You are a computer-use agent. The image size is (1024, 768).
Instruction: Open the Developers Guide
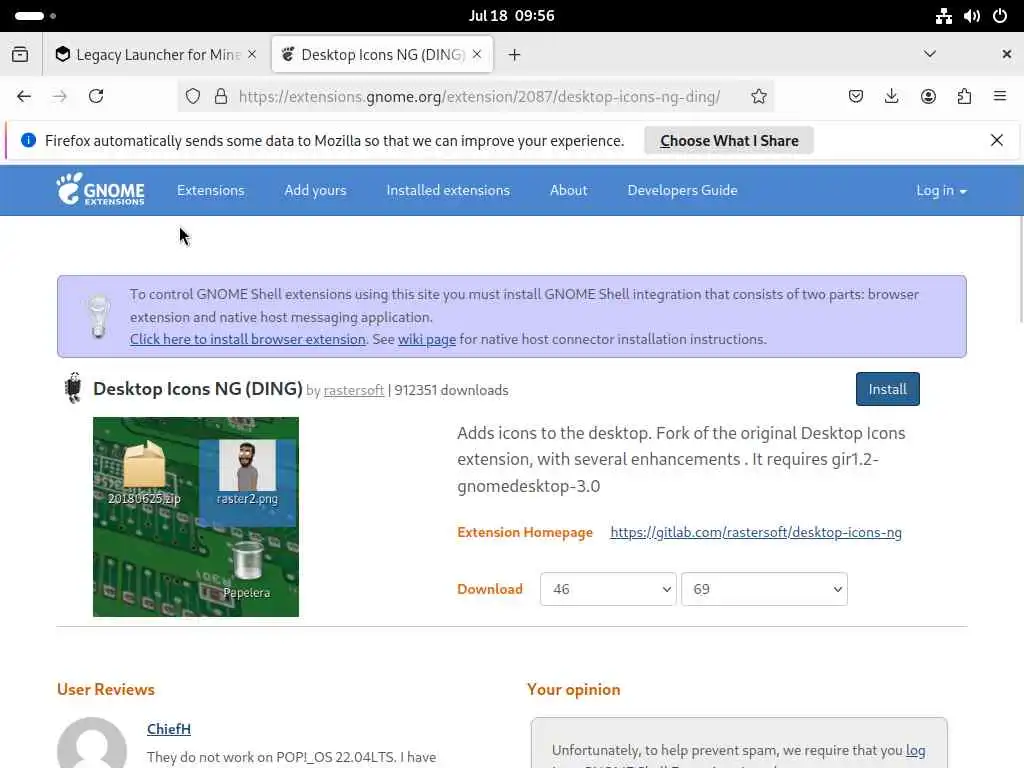pos(682,190)
